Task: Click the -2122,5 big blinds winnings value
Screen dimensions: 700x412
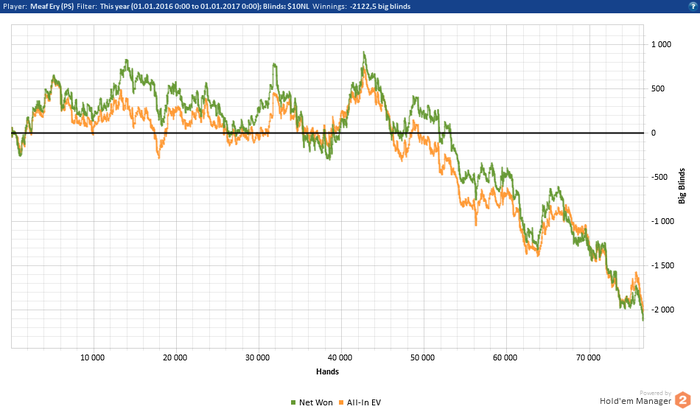Action: pyautogui.click(x=380, y=6)
